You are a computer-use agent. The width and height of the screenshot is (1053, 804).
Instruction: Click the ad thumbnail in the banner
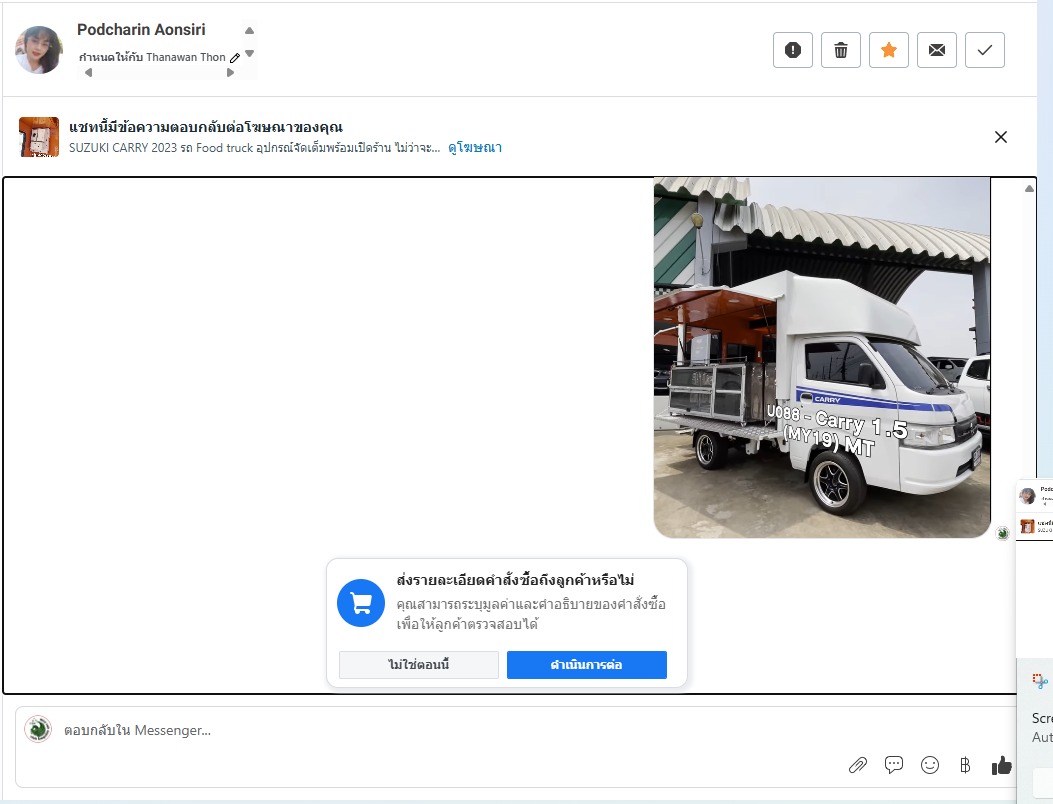click(x=39, y=137)
